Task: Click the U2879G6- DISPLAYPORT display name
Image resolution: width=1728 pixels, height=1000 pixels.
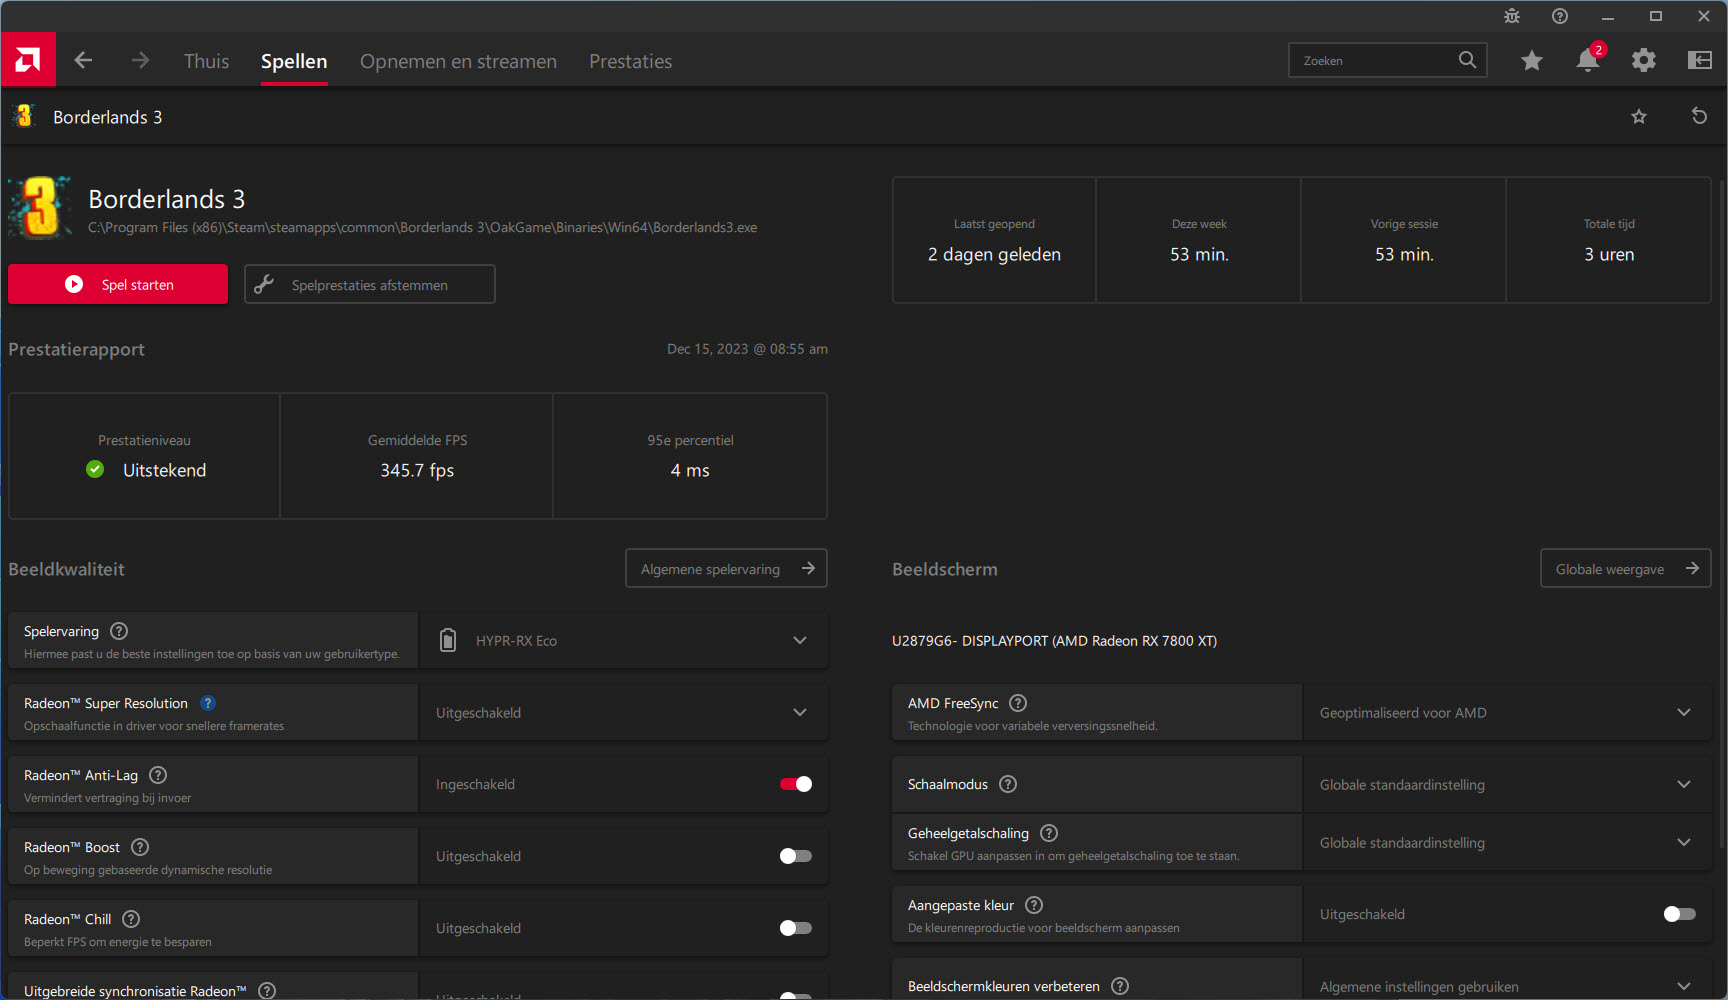Action: coord(1054,641)
